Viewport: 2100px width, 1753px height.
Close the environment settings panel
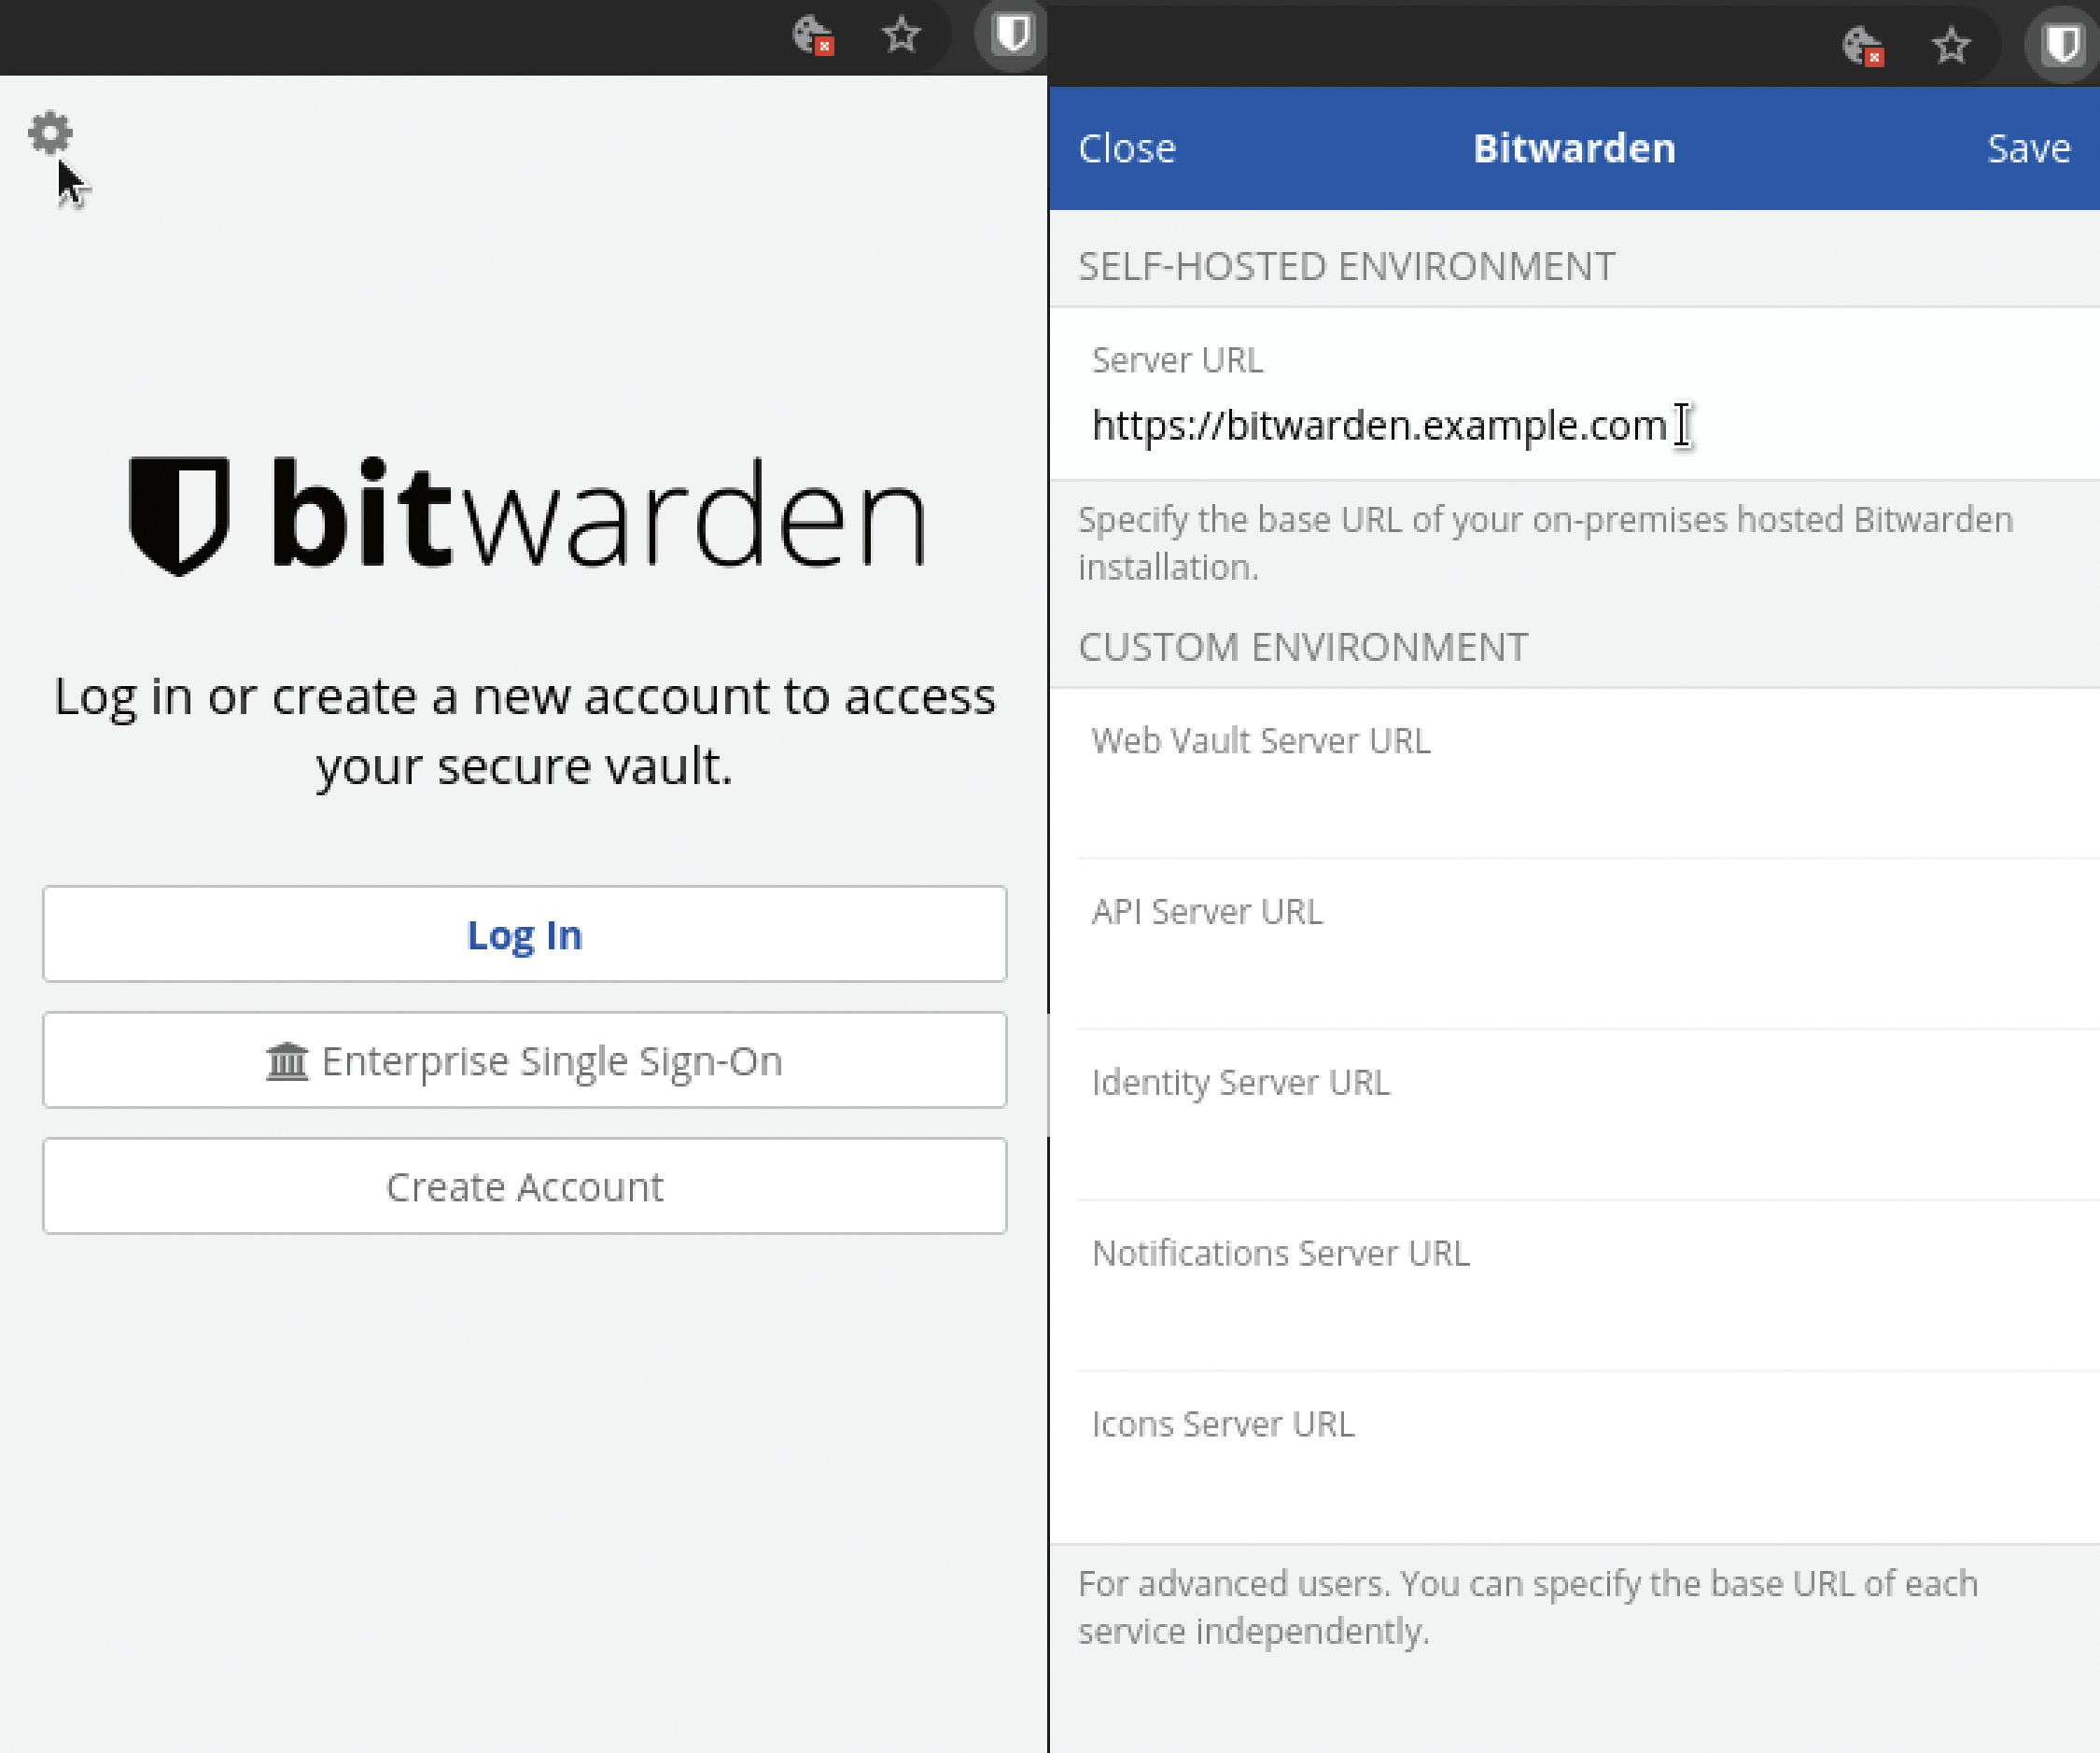(1127, 148)
